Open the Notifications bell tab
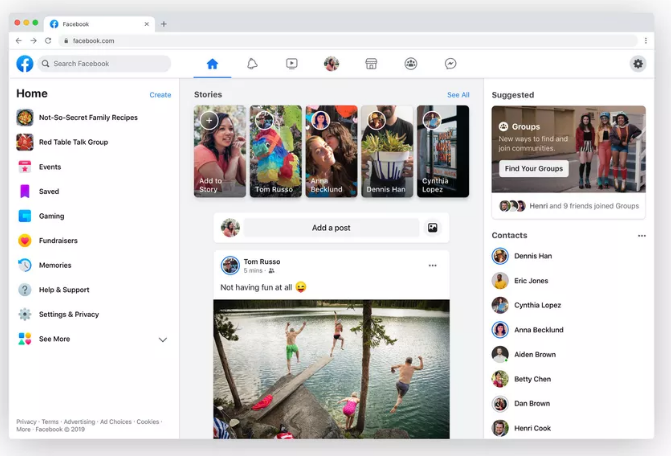Screen dimensions: 671x456 coord(252,64)
